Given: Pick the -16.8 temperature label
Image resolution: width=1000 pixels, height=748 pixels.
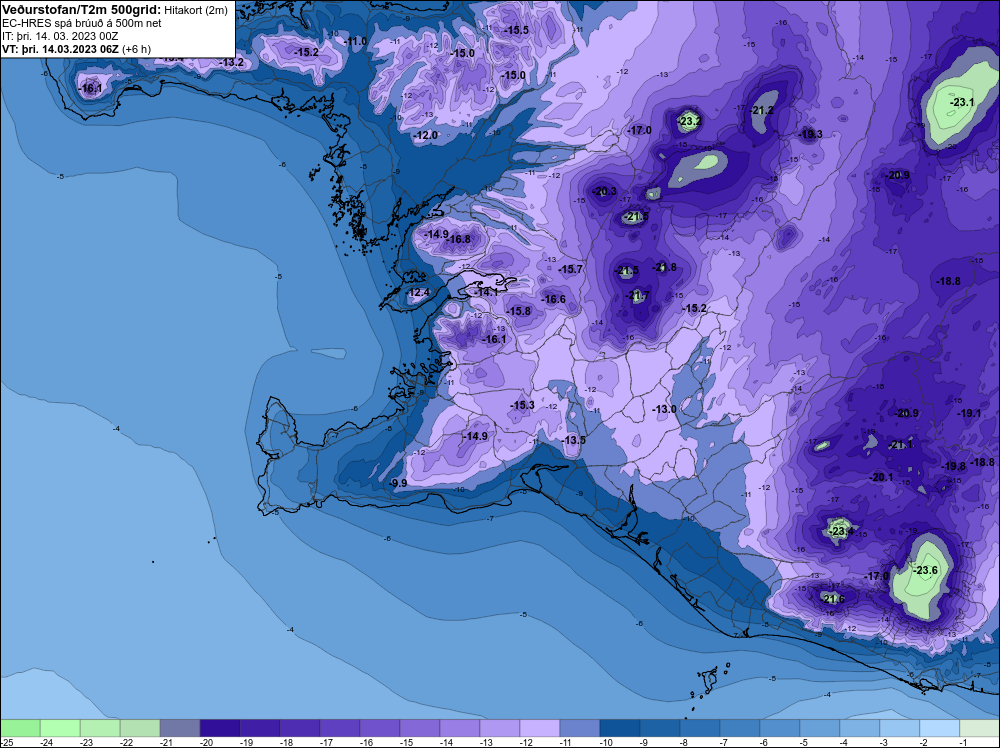Looking at the screenshot, I should (459, 239).
